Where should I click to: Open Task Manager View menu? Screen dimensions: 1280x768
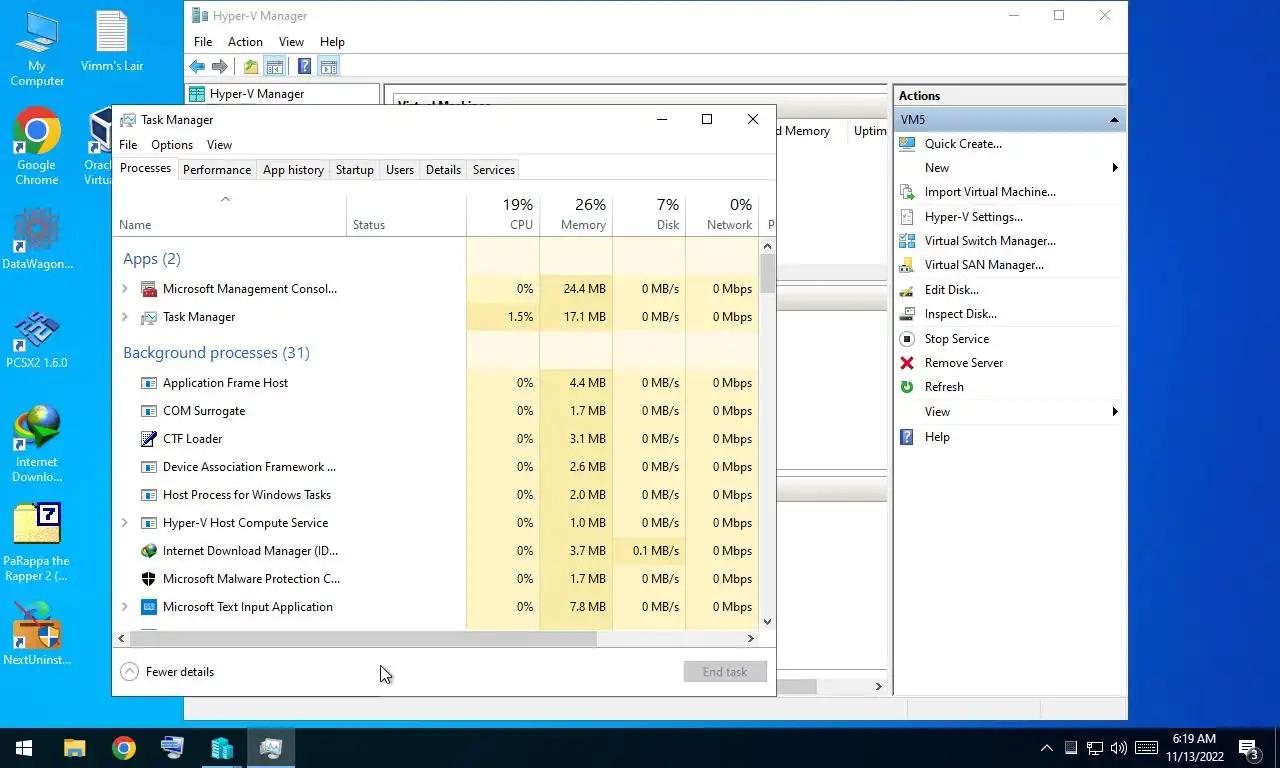pos(219,145)
